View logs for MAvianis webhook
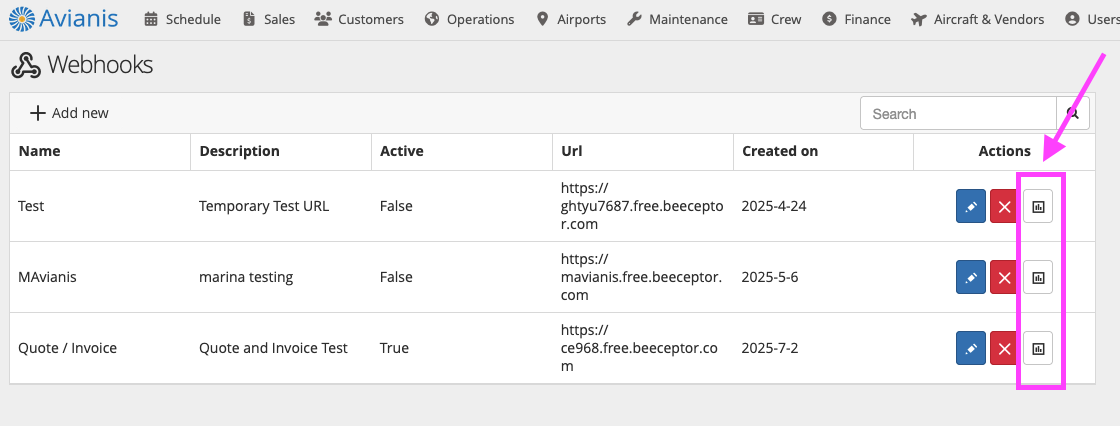The image size is (1120, 426). (1038, 277)
